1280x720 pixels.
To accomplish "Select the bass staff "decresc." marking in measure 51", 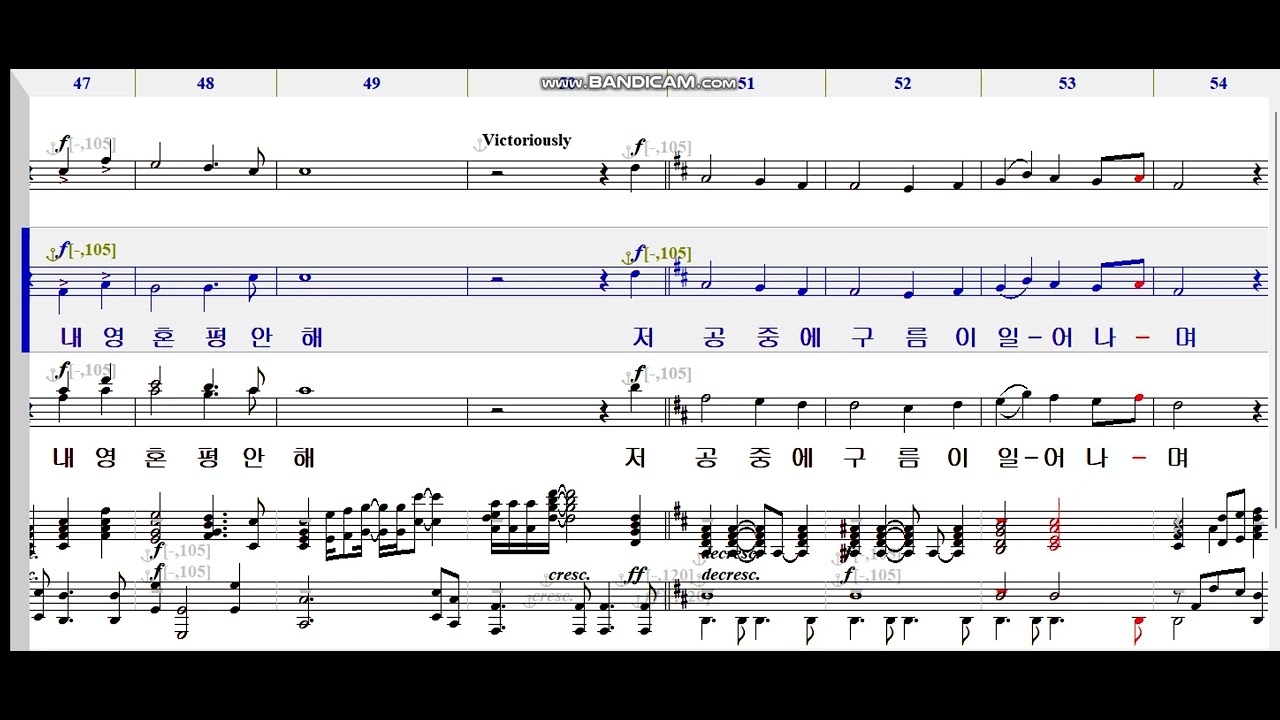I will (730, 575).
